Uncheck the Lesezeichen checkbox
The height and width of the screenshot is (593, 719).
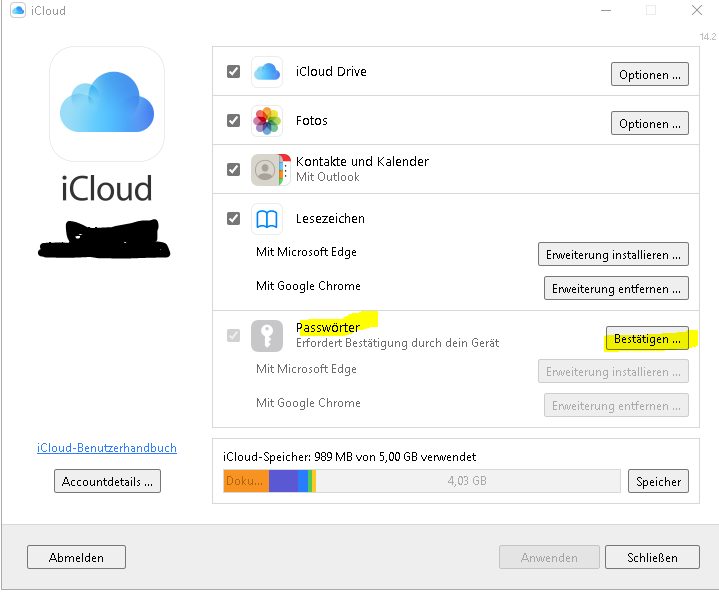233,218
